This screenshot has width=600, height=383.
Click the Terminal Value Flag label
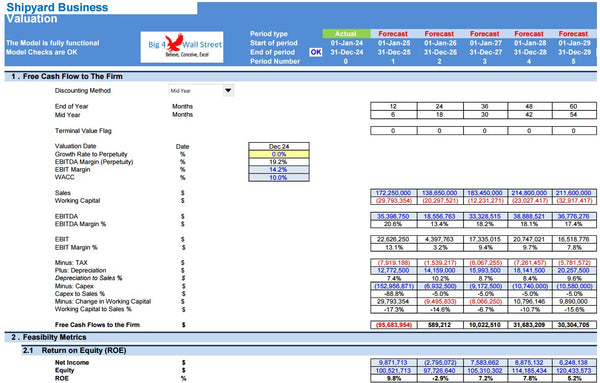83,131
